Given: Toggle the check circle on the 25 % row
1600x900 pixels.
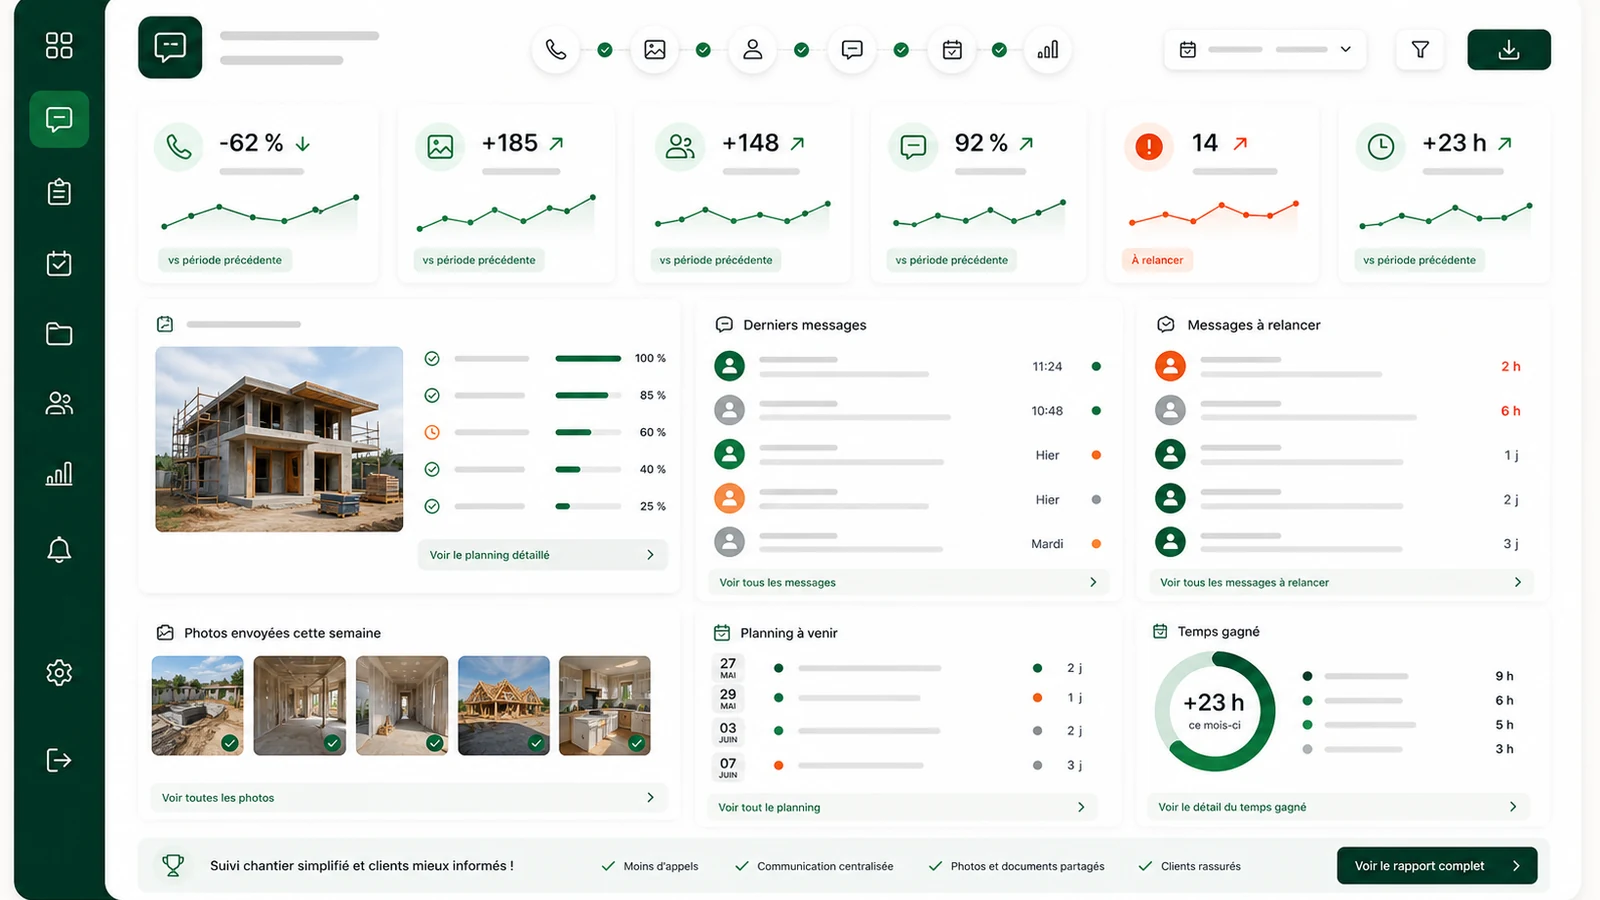Looking at the screenshot, I should pyautogui.click(x=432, y=506).
